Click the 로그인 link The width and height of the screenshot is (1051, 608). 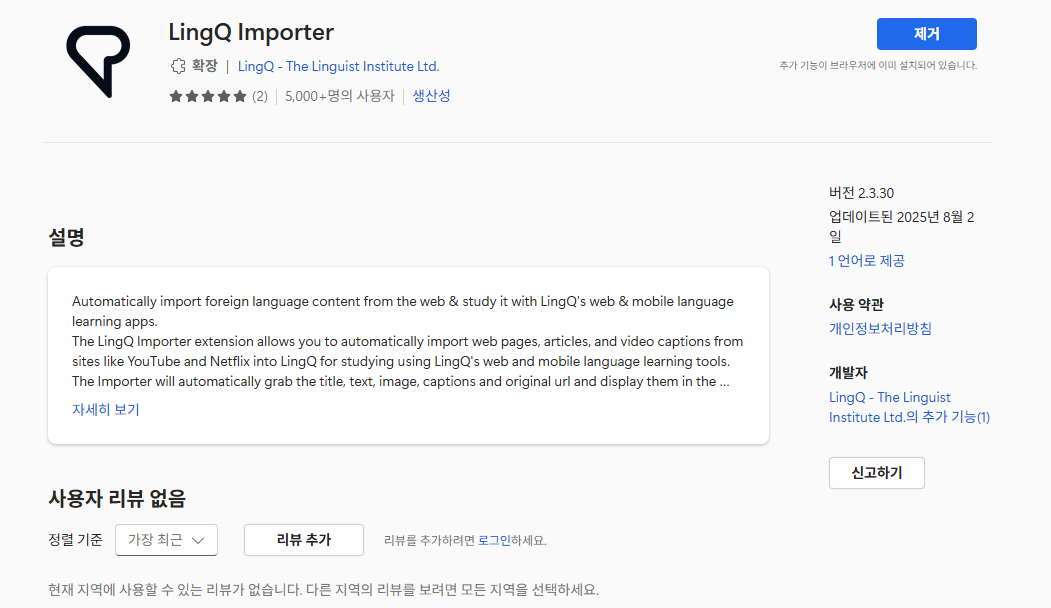(x=494, y=540)
